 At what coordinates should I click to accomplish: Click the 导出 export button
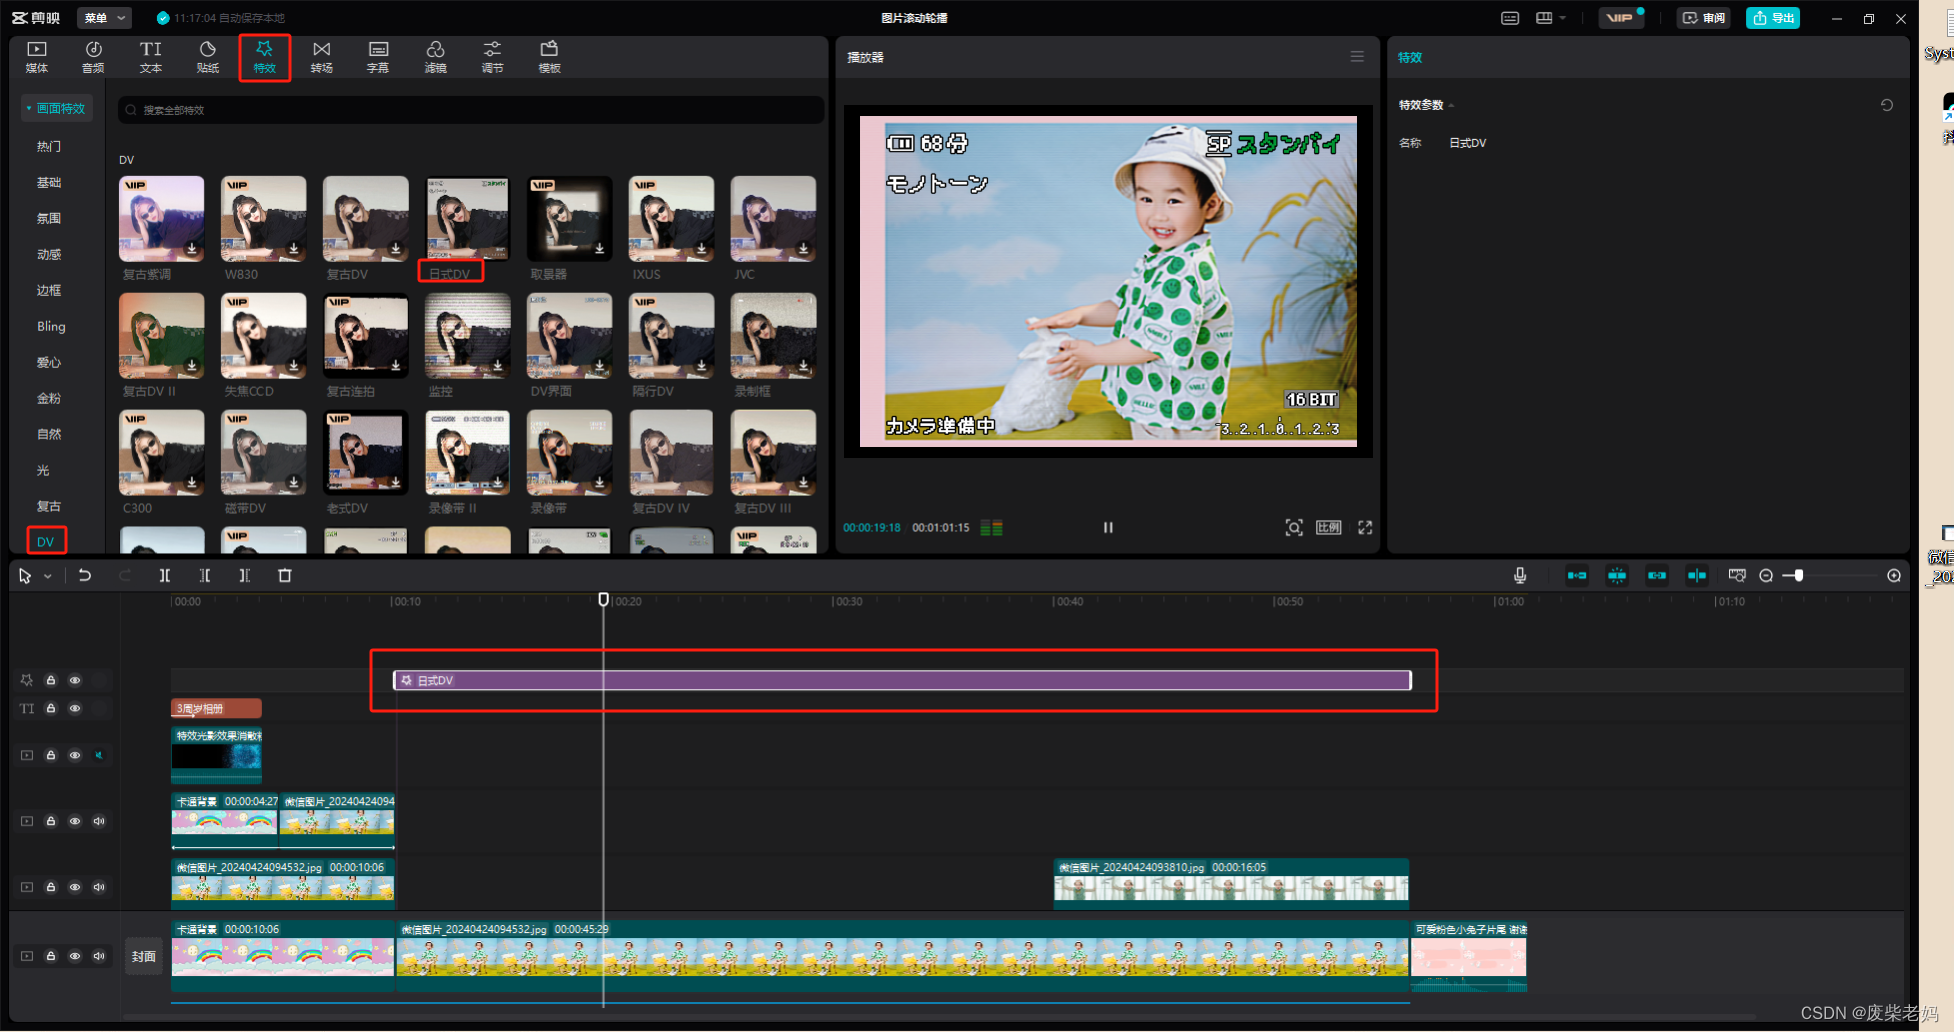point(1772,18)
